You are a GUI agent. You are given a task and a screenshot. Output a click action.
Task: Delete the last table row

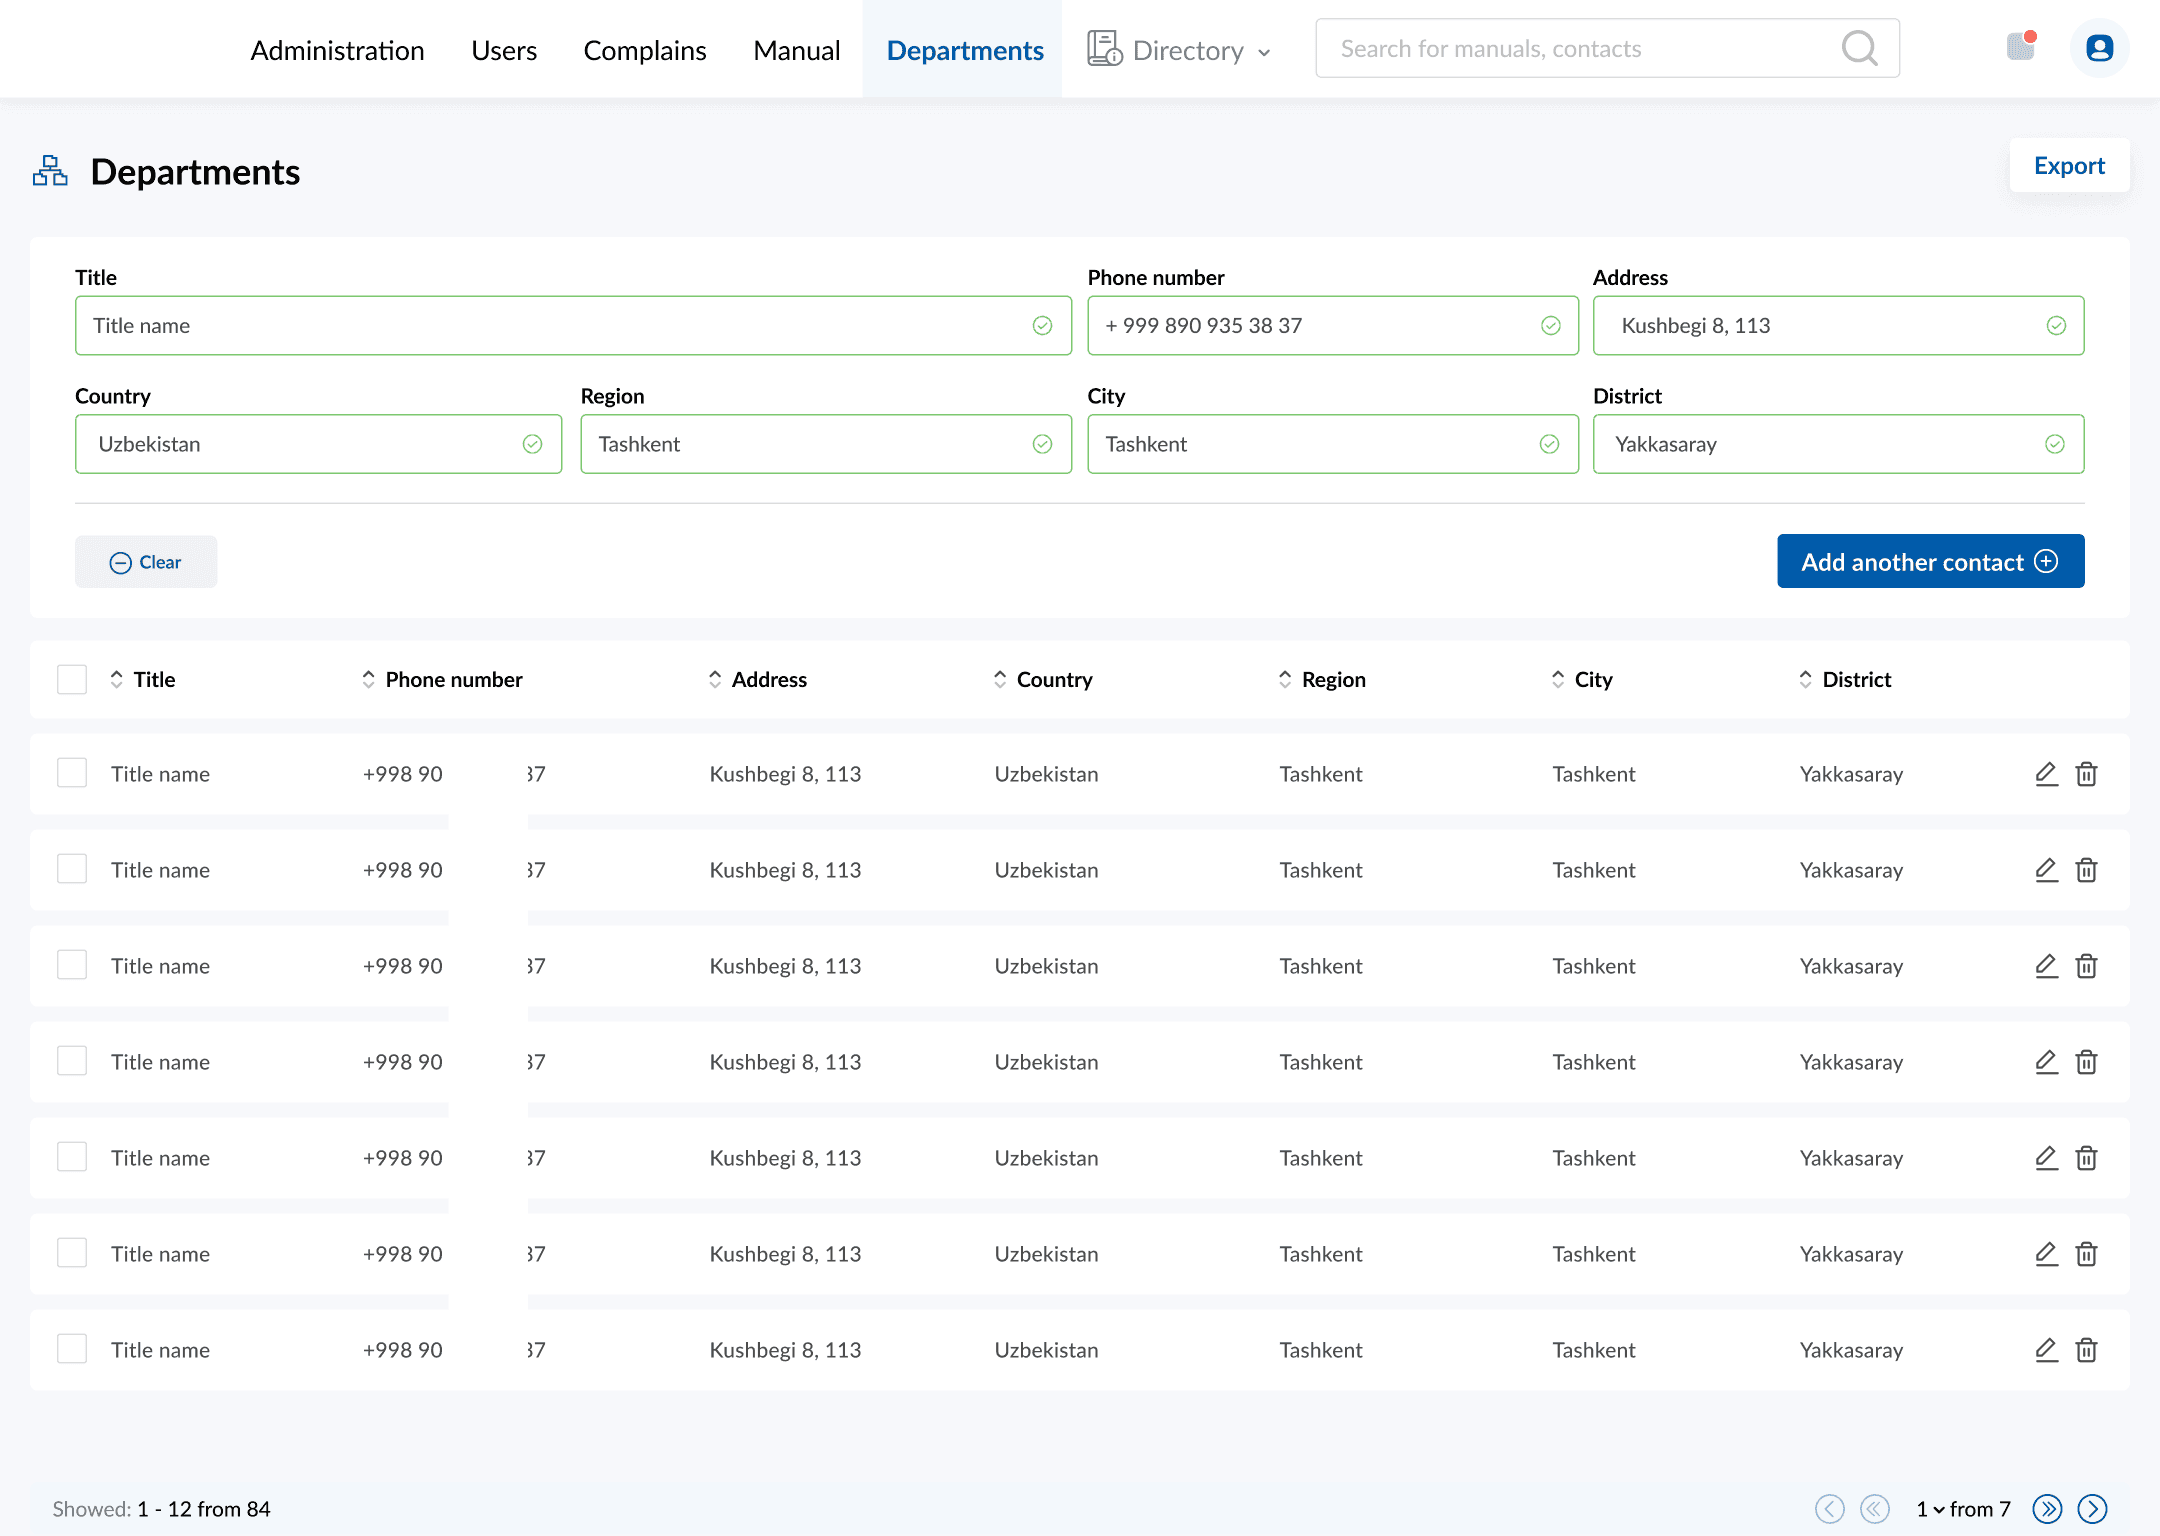pyautogui.click(x=2086, y=1350)
